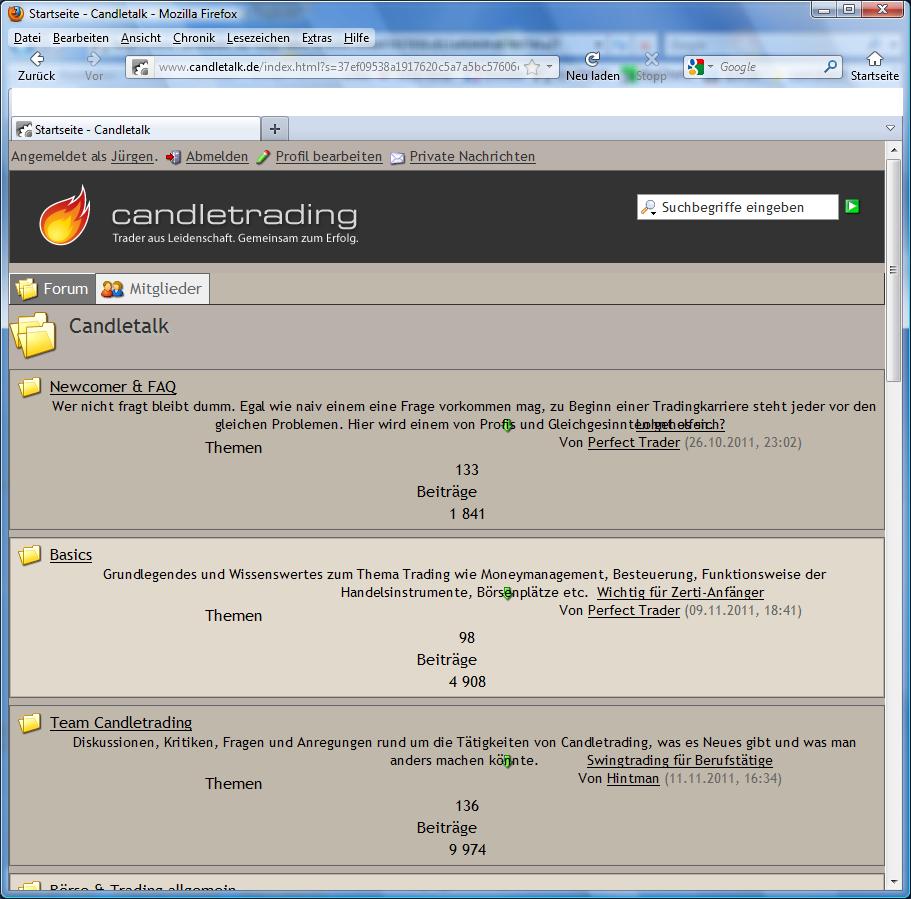
Task: Open the Hilfe menu
Action: 356,38
